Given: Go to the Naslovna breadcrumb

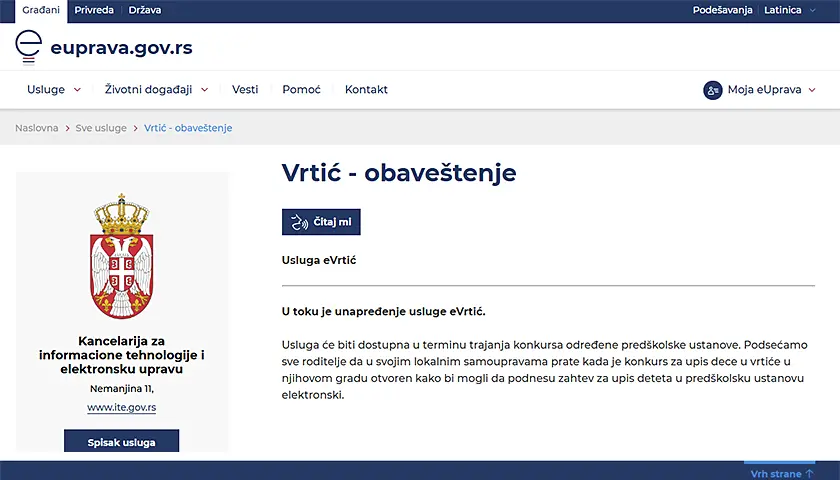Looking at the screenshot, I should click(36, 128).
